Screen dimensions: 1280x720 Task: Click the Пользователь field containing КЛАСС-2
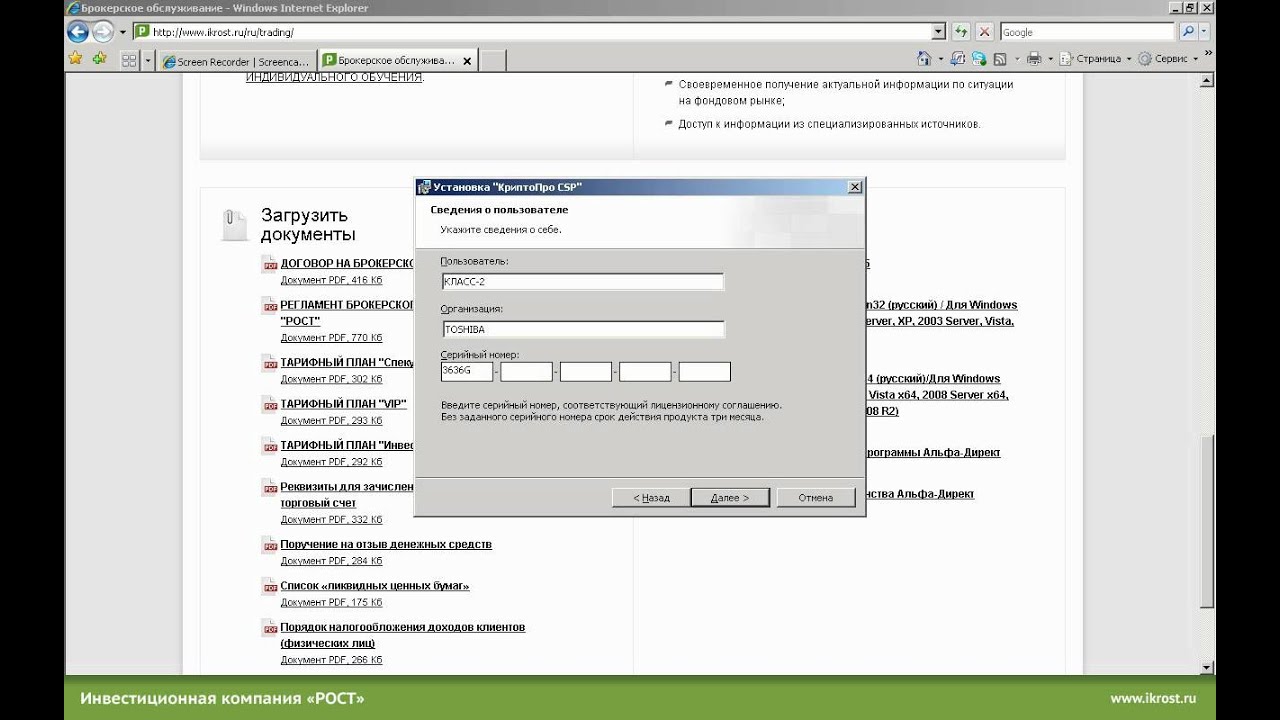(582, 281)
